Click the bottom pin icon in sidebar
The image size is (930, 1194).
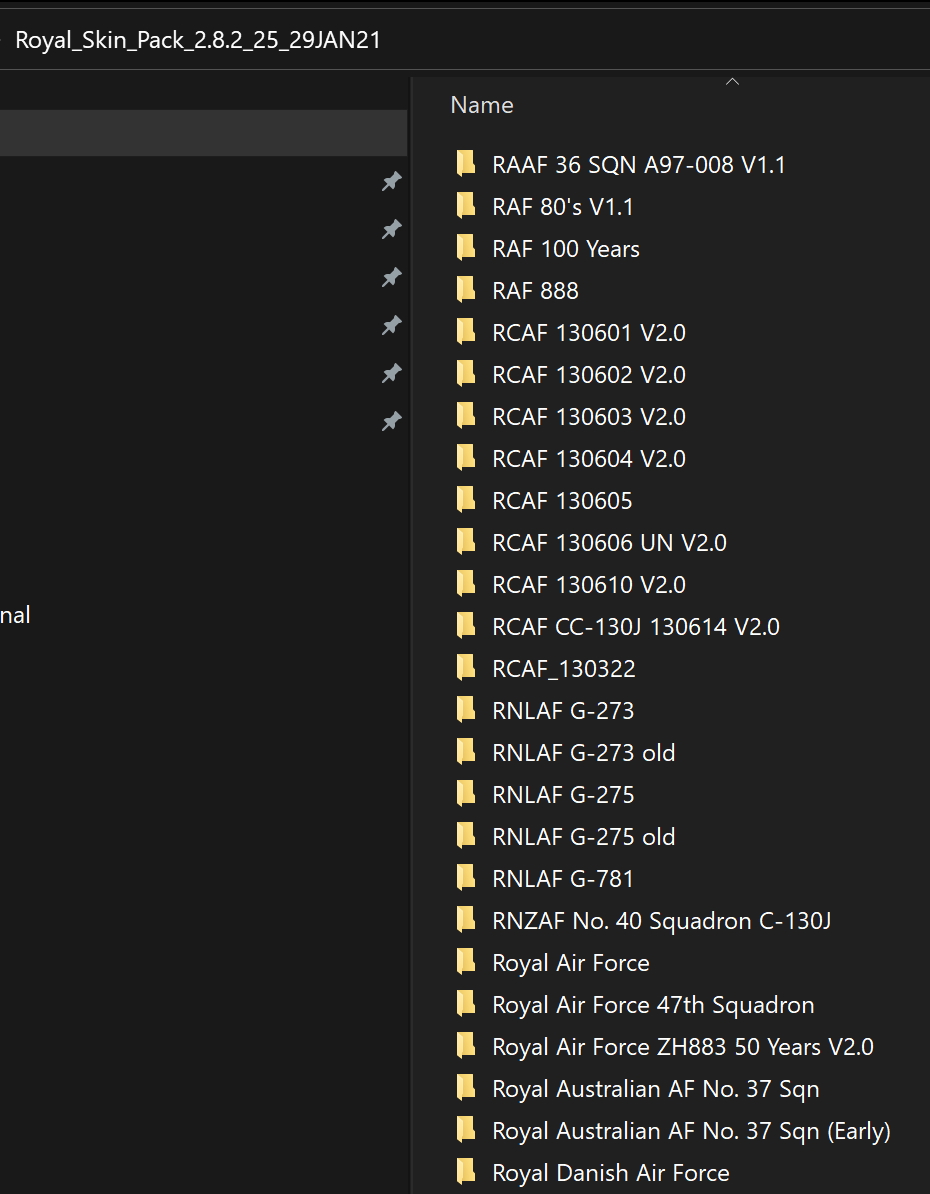click(x=391, y=421)
